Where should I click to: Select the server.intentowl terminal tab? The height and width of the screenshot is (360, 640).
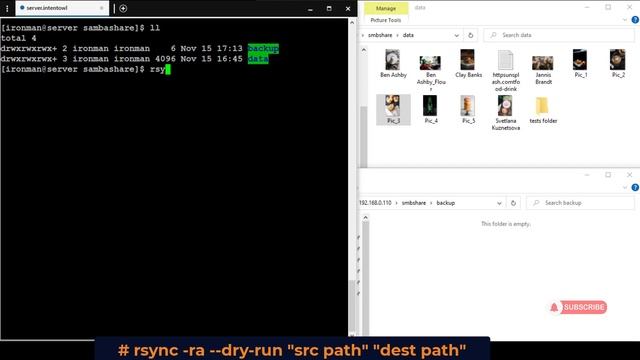[x=62, y=8]
